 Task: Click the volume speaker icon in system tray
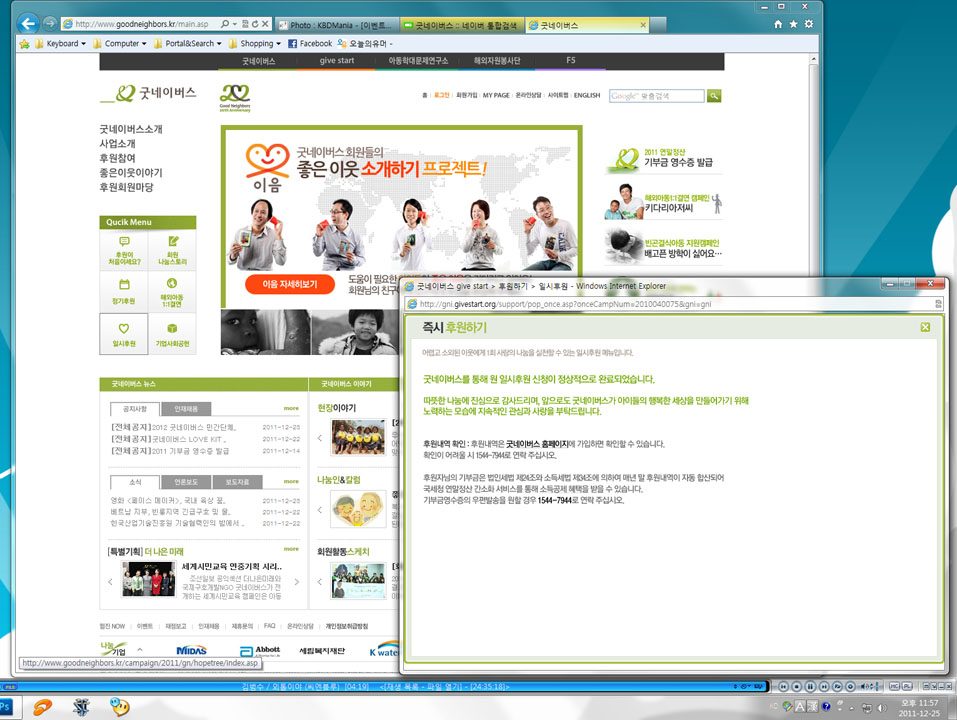click(x=881, y=708)
